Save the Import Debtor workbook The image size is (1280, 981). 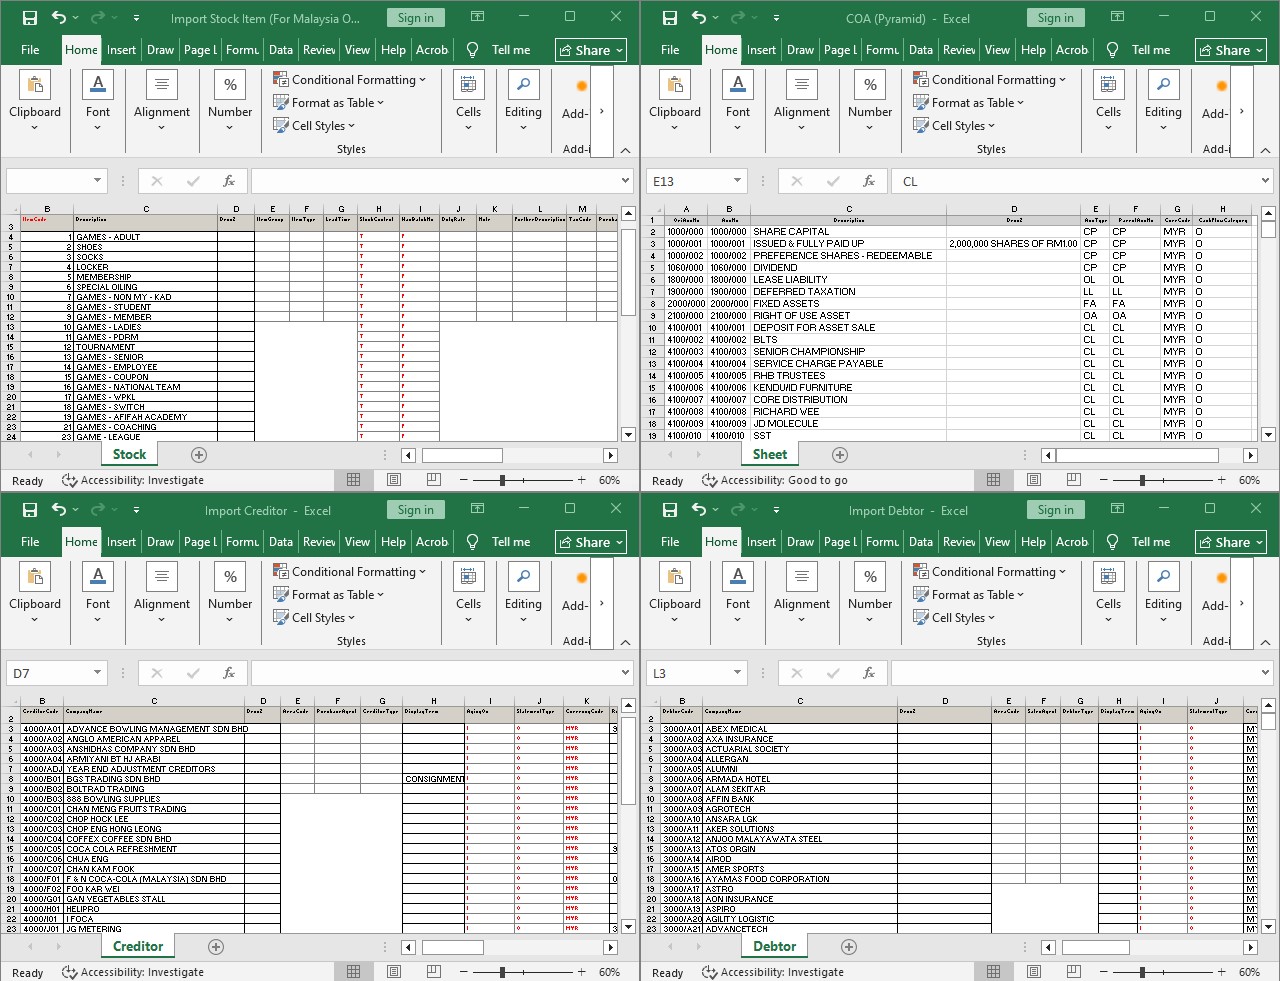670,510
